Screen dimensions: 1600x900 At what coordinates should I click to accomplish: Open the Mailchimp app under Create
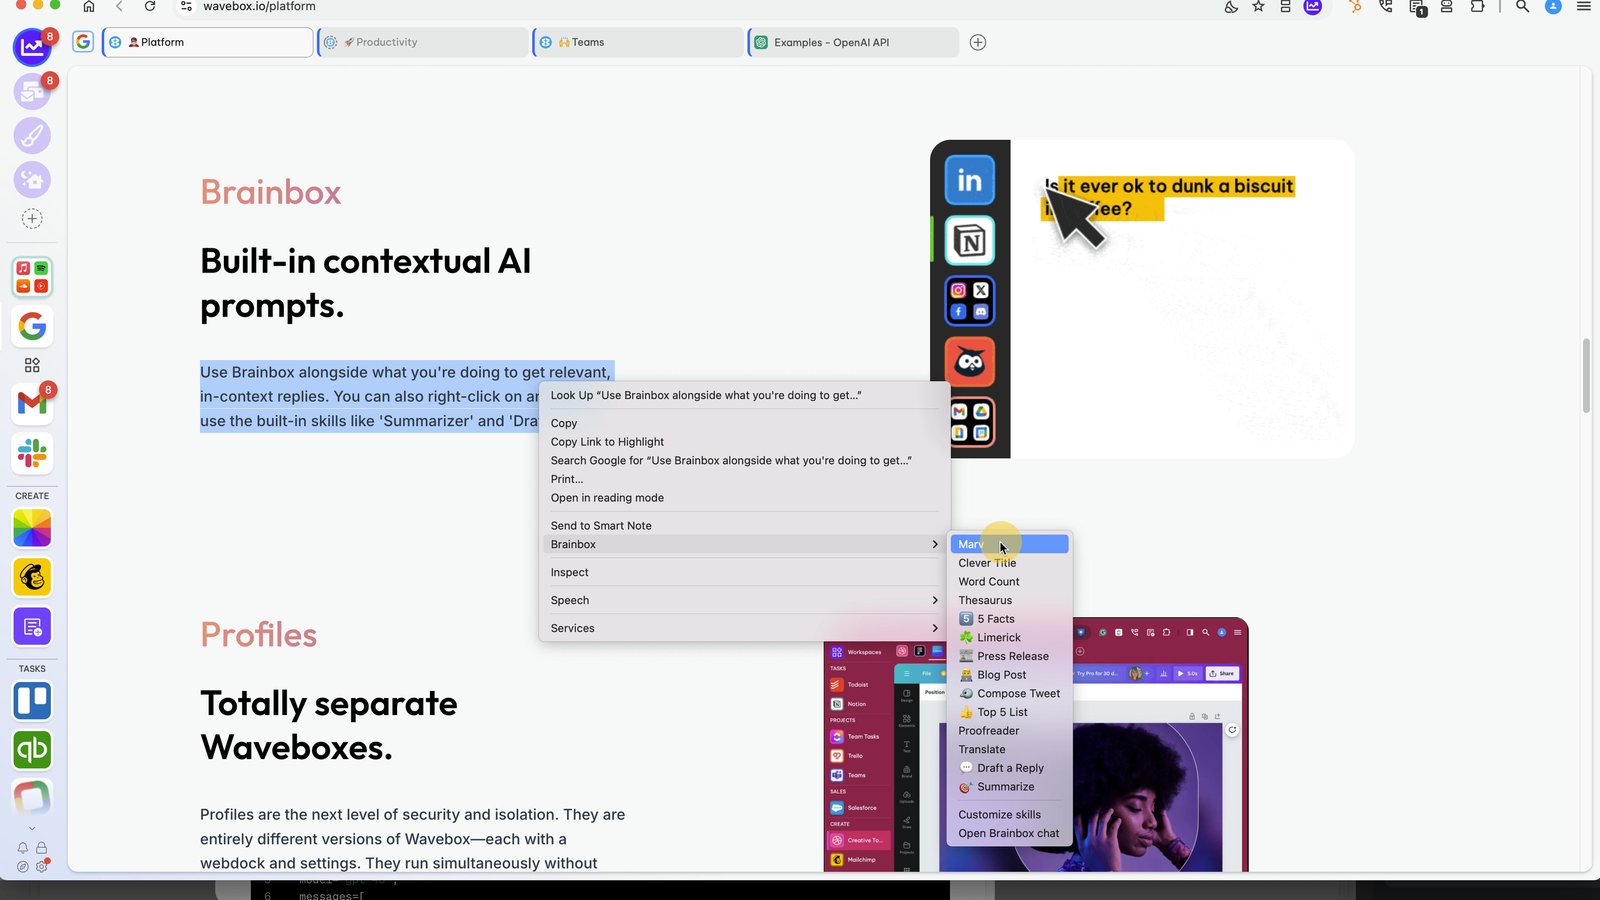tap(32, 577)
